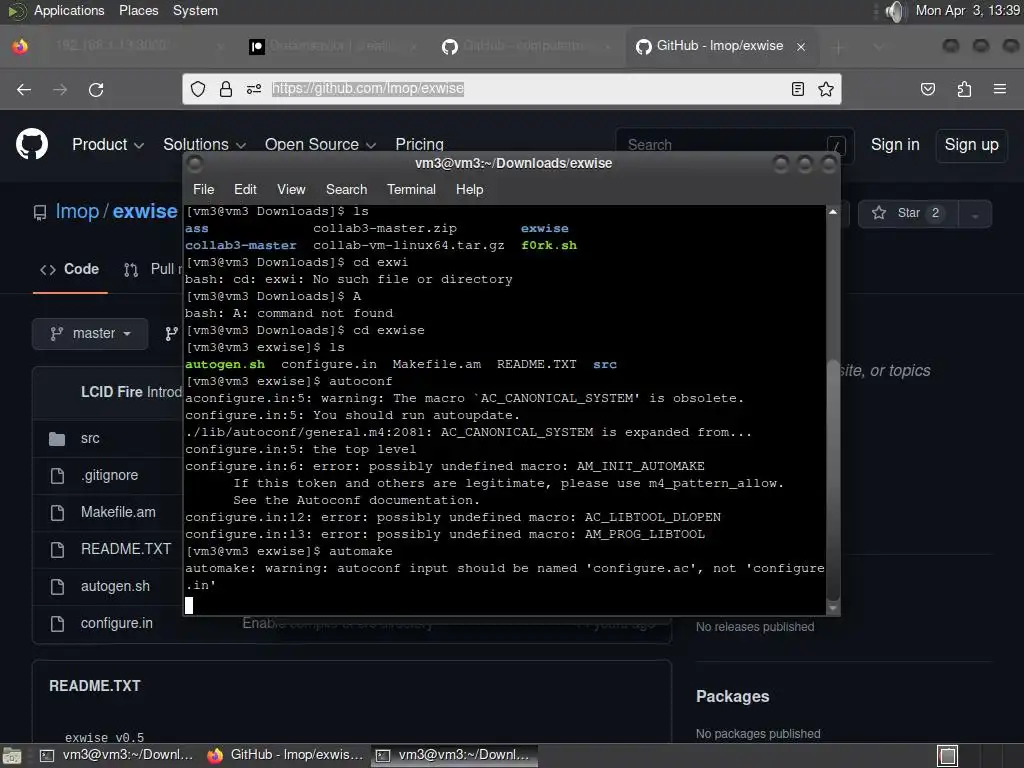Expand the Product menu on GitHub
The image size is (1024, 768).
pyautogui.click(x=108, y=144)
